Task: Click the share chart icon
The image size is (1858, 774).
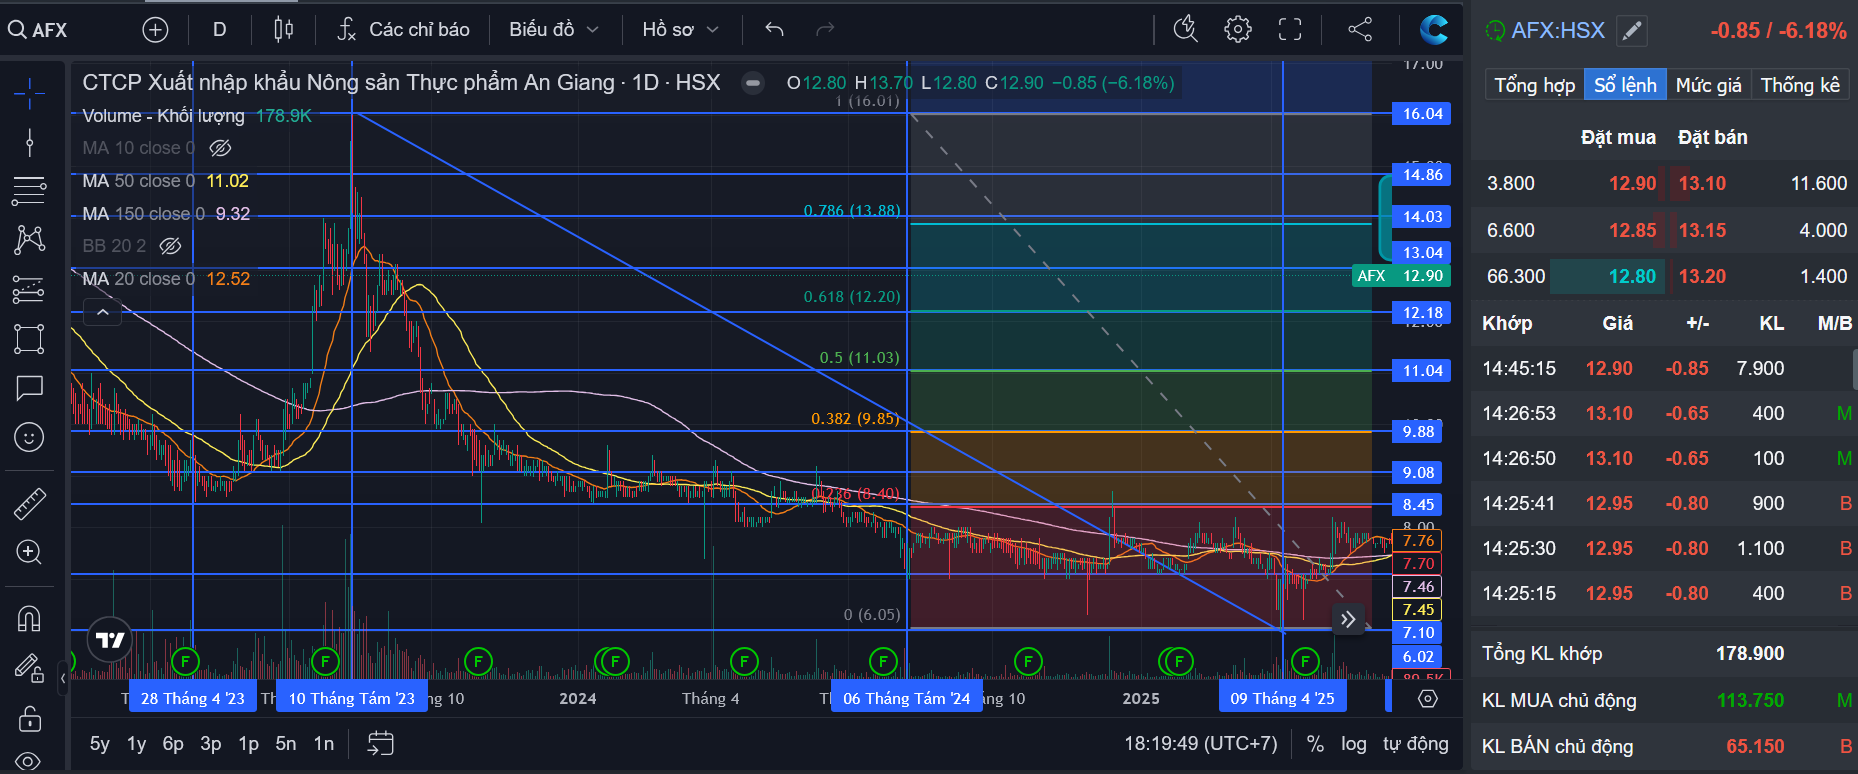Action: [x=1360, y=30]
